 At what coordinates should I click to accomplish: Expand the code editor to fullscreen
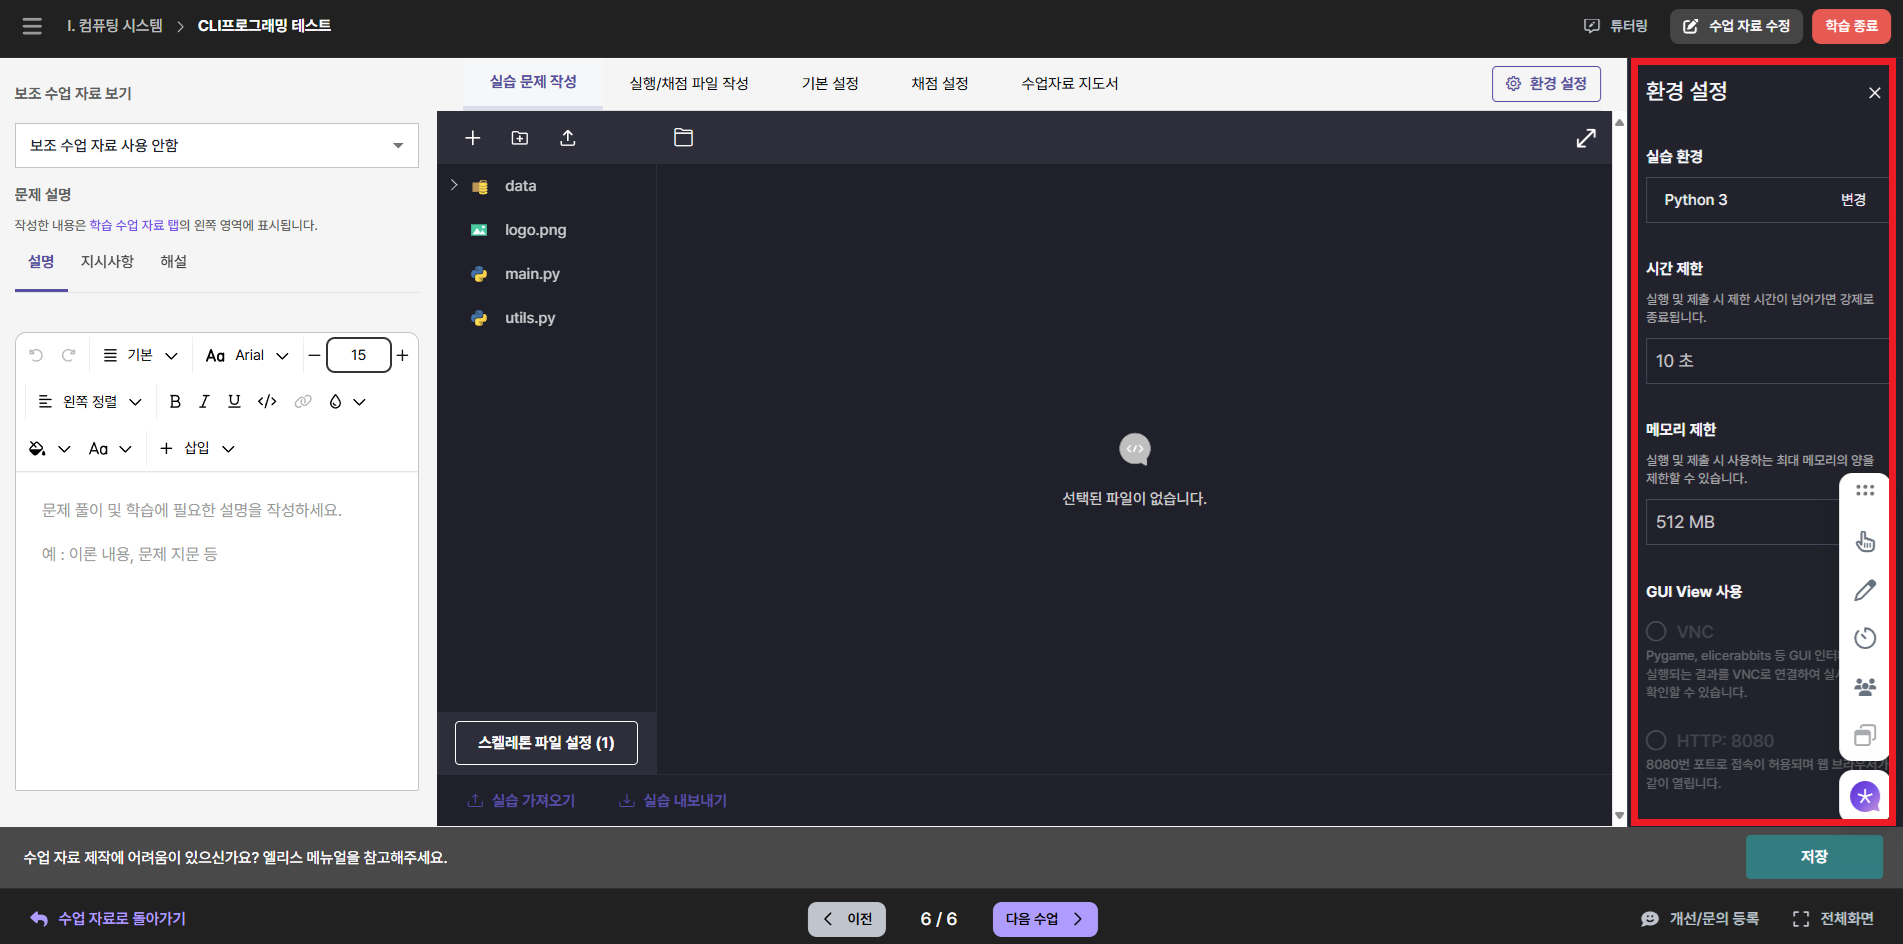(1586, 138)
